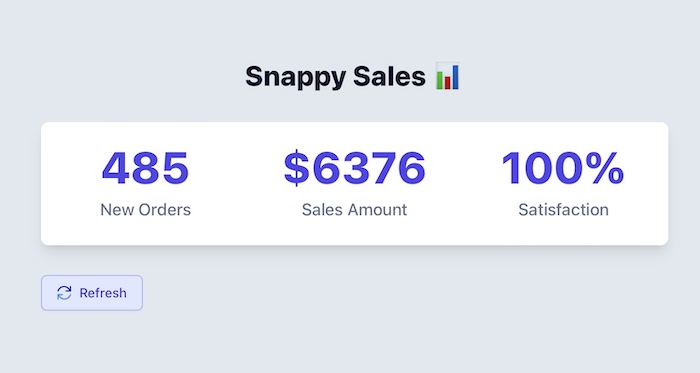Click the digit 4 in 485
Viewport: 700px width, 373px height.
pyautogui.click(x=116, y=168)
